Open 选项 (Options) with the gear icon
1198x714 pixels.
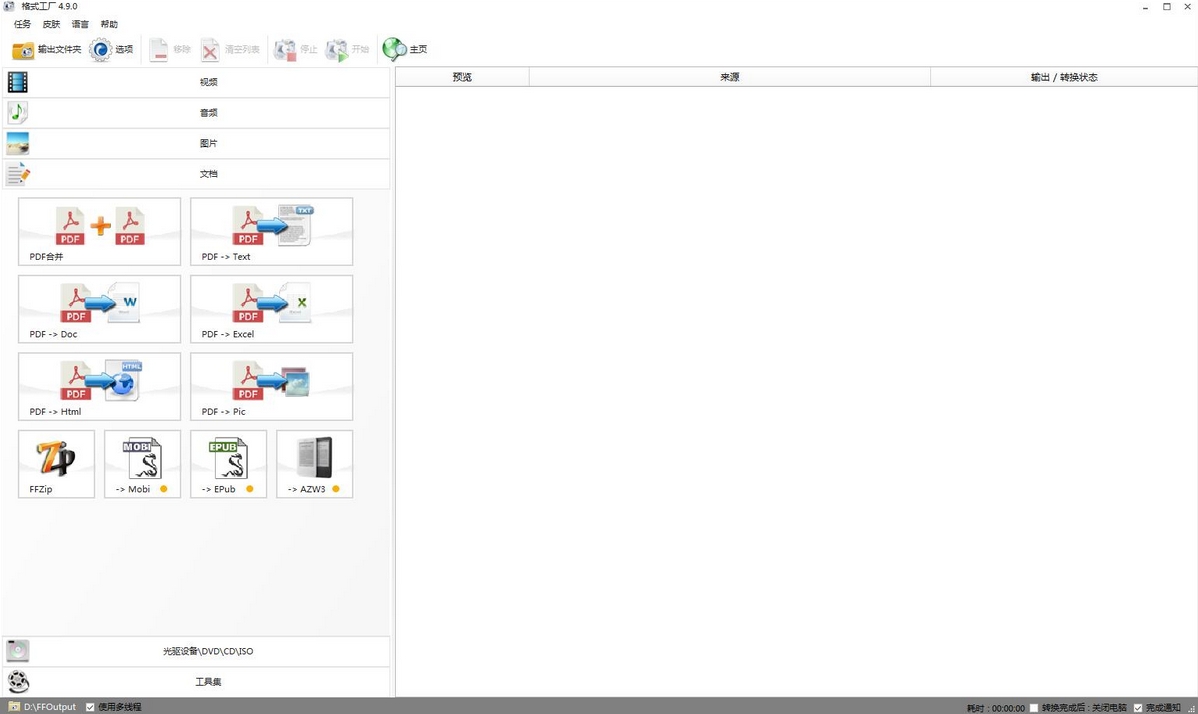[x=111, y=50]
